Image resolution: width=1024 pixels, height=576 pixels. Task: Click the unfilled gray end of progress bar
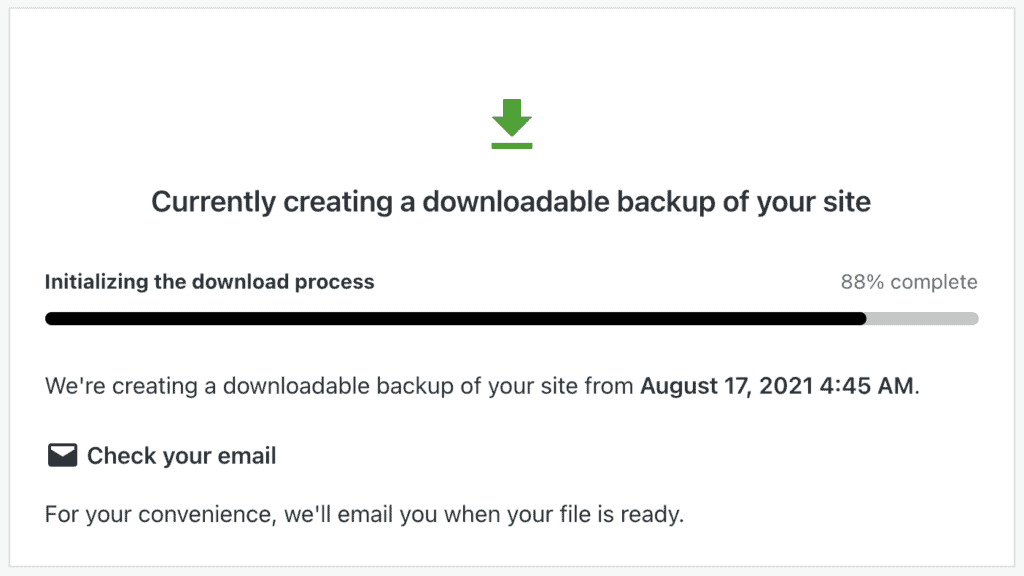coord(923,319)
